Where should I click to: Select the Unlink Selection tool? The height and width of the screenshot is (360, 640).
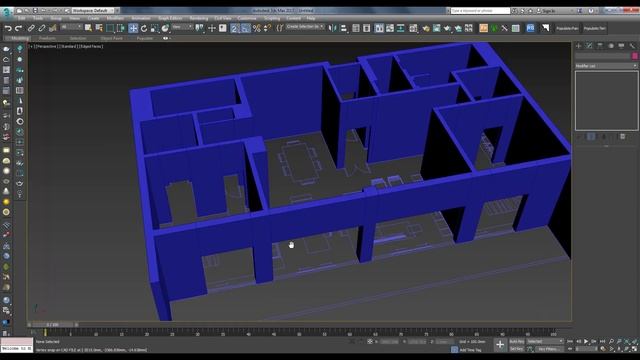click(42, 28)
